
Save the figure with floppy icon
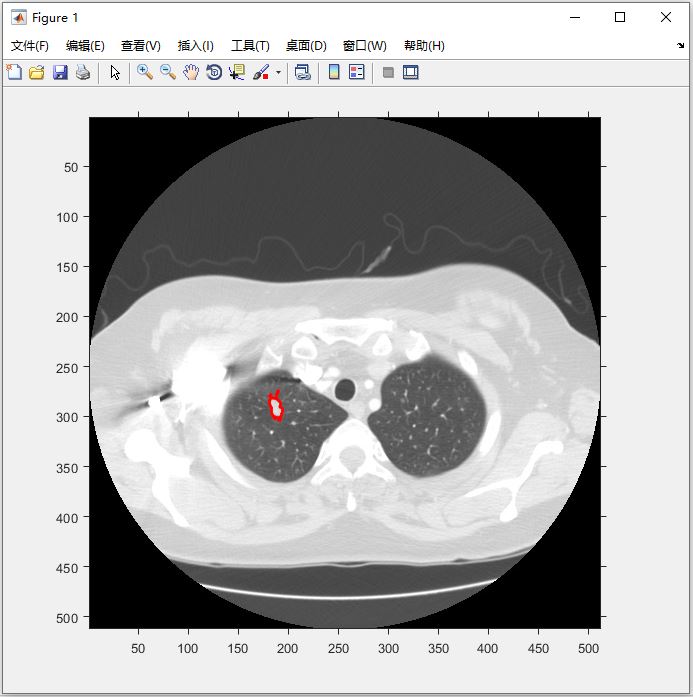60,72
